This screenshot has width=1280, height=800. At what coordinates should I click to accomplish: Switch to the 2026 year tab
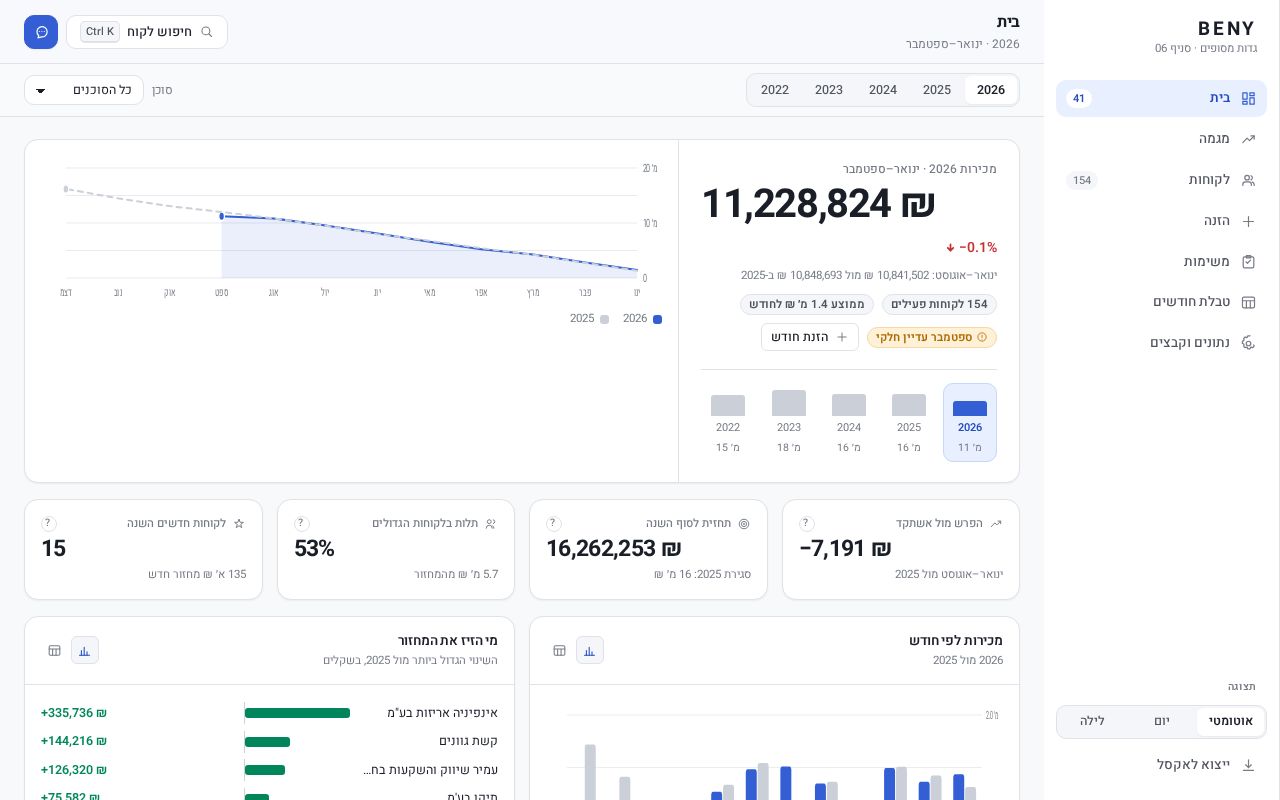coord(991,90)
